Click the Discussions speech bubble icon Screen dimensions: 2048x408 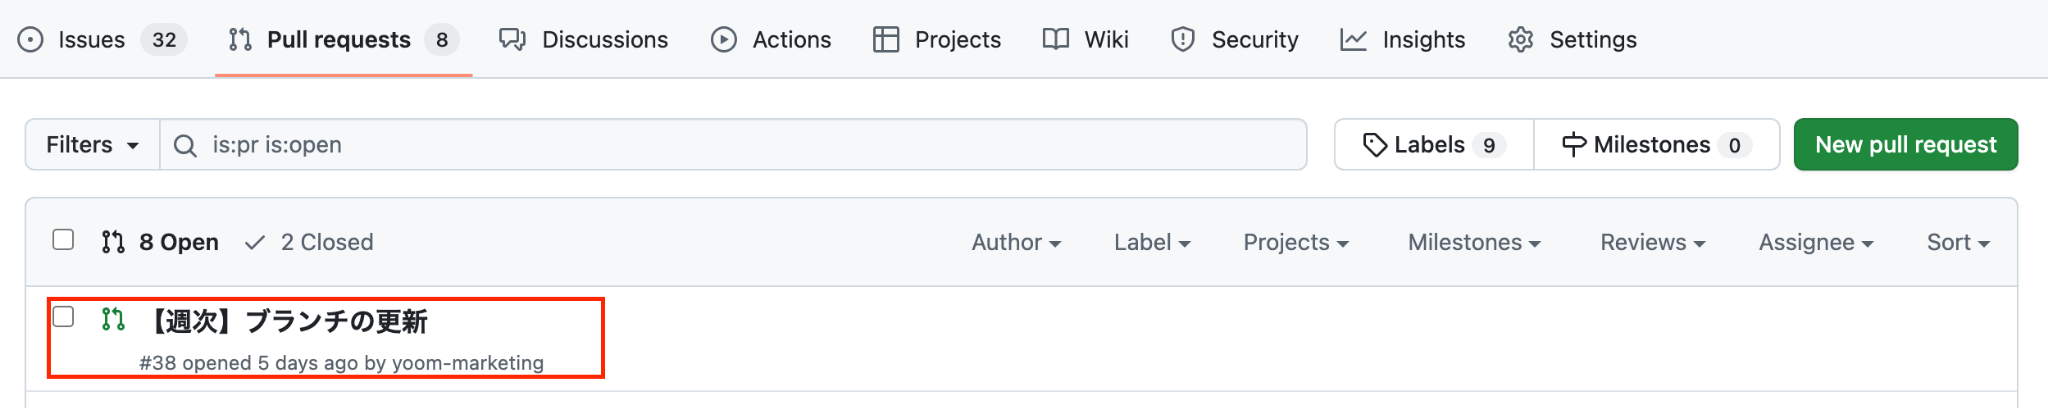(x=512, y=40)
